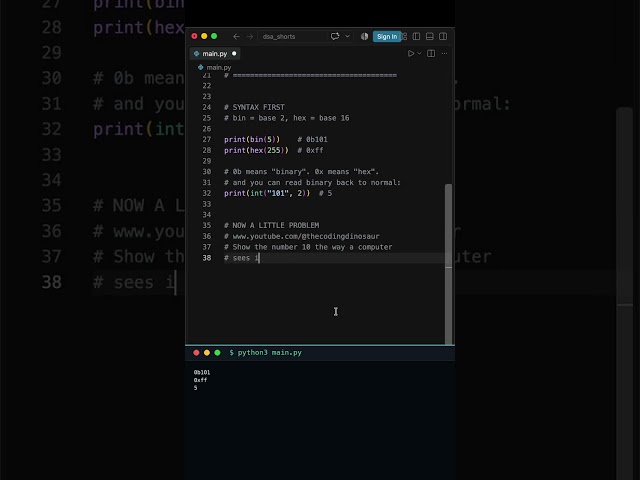640x480 pixels.
Task: Go back with the left arrow icon
Action: pyautogui.click(x=236, y=37)
